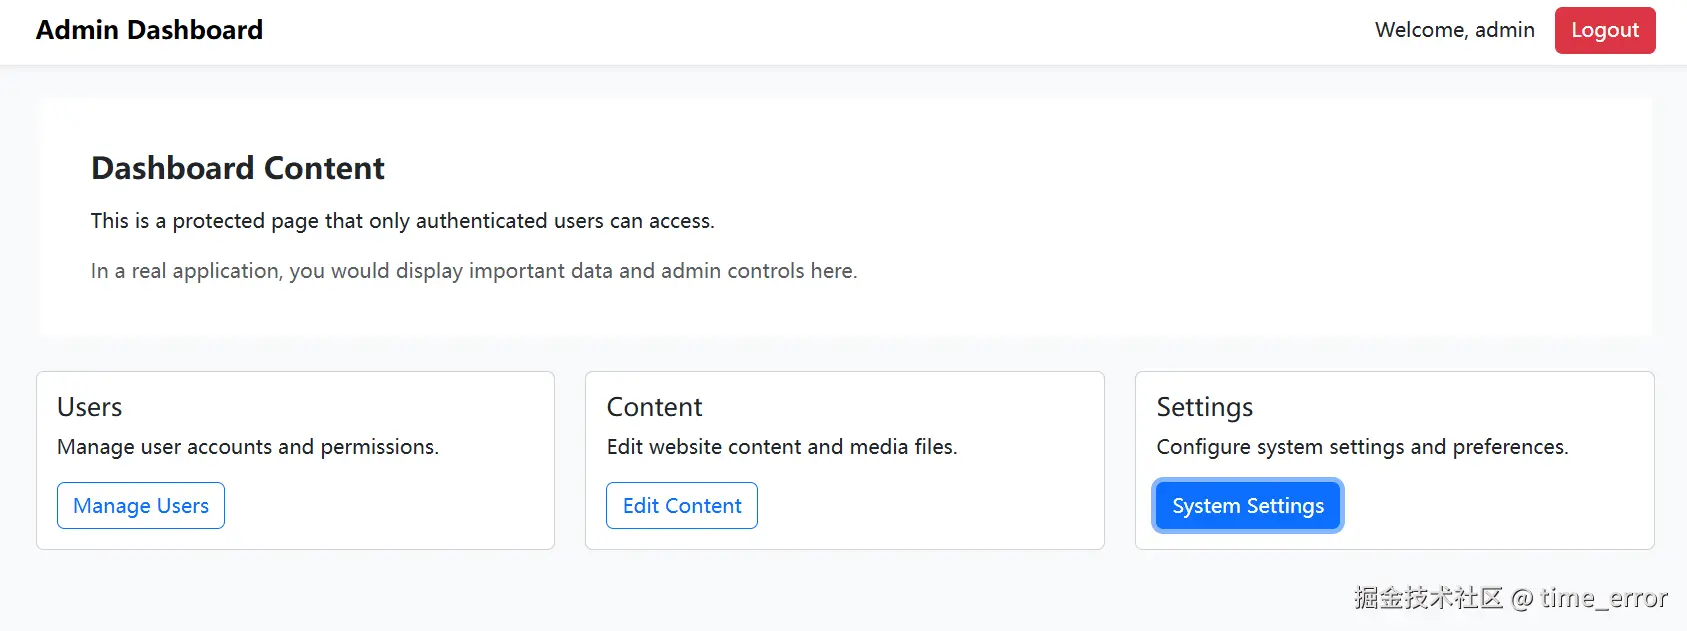Click the Content card title
1687x631 pixels.
coord(654,407)
